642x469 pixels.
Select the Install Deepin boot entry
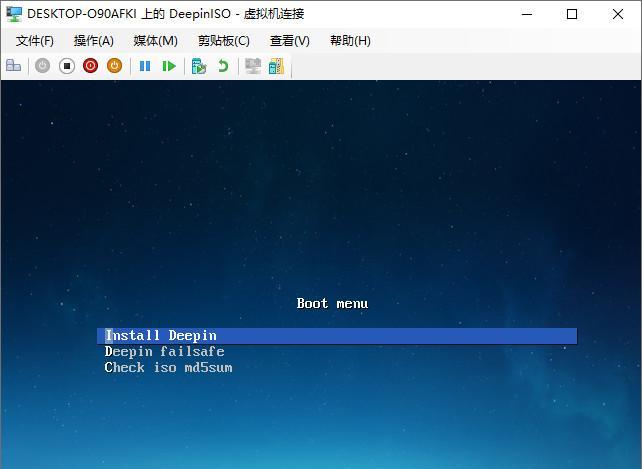[x=337, y=336]
